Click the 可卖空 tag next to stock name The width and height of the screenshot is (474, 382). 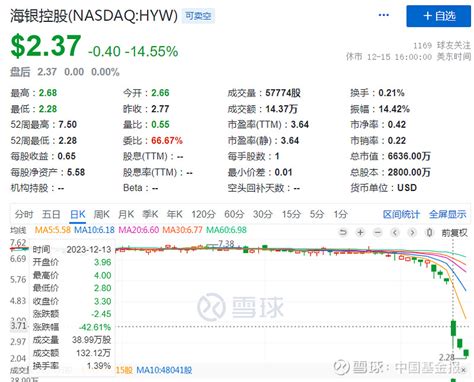tap(198, 16)
